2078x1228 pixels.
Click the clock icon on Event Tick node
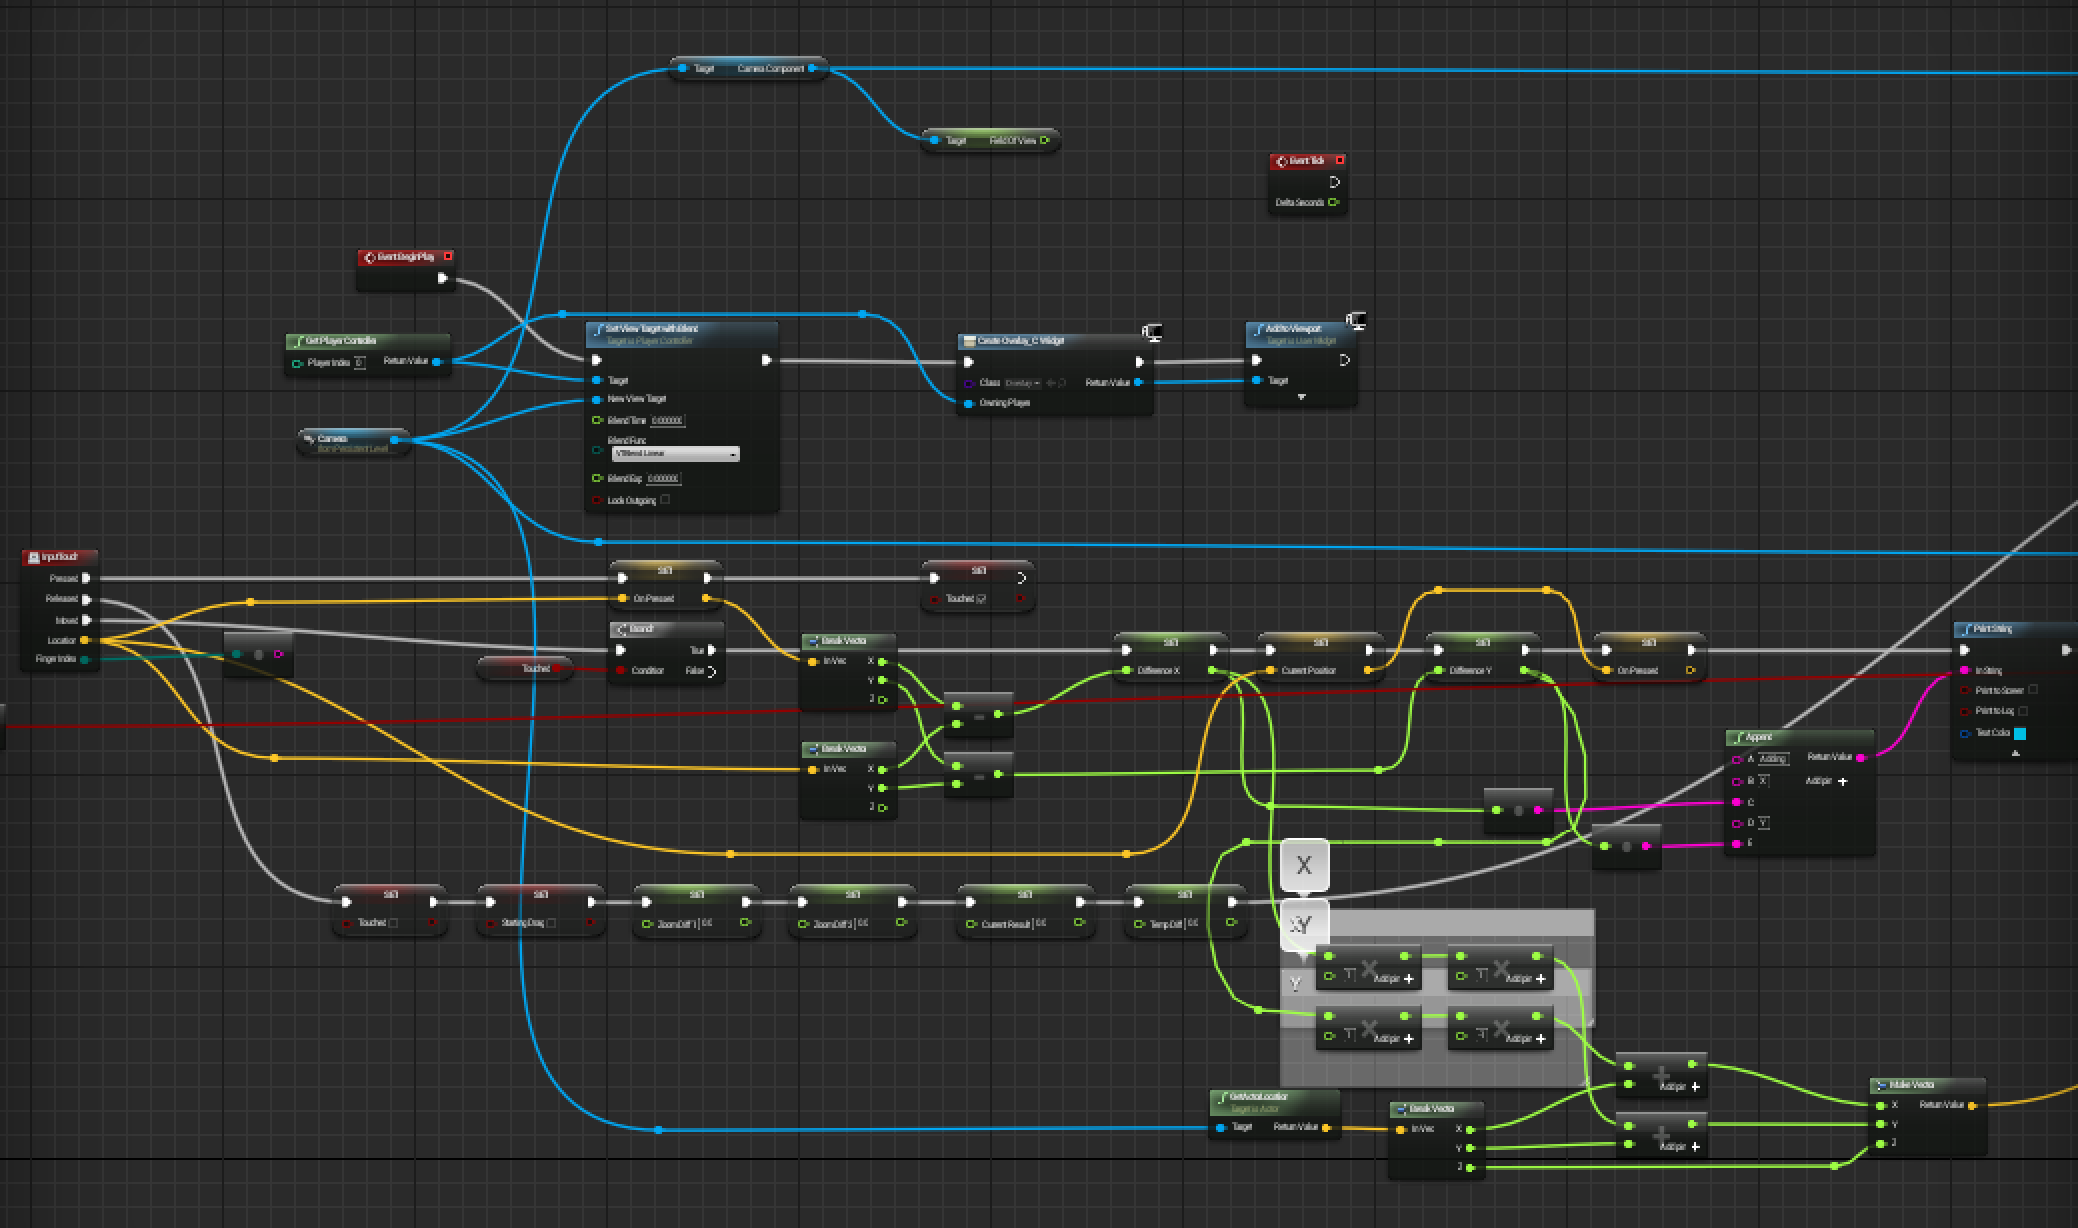point(1281,161)
